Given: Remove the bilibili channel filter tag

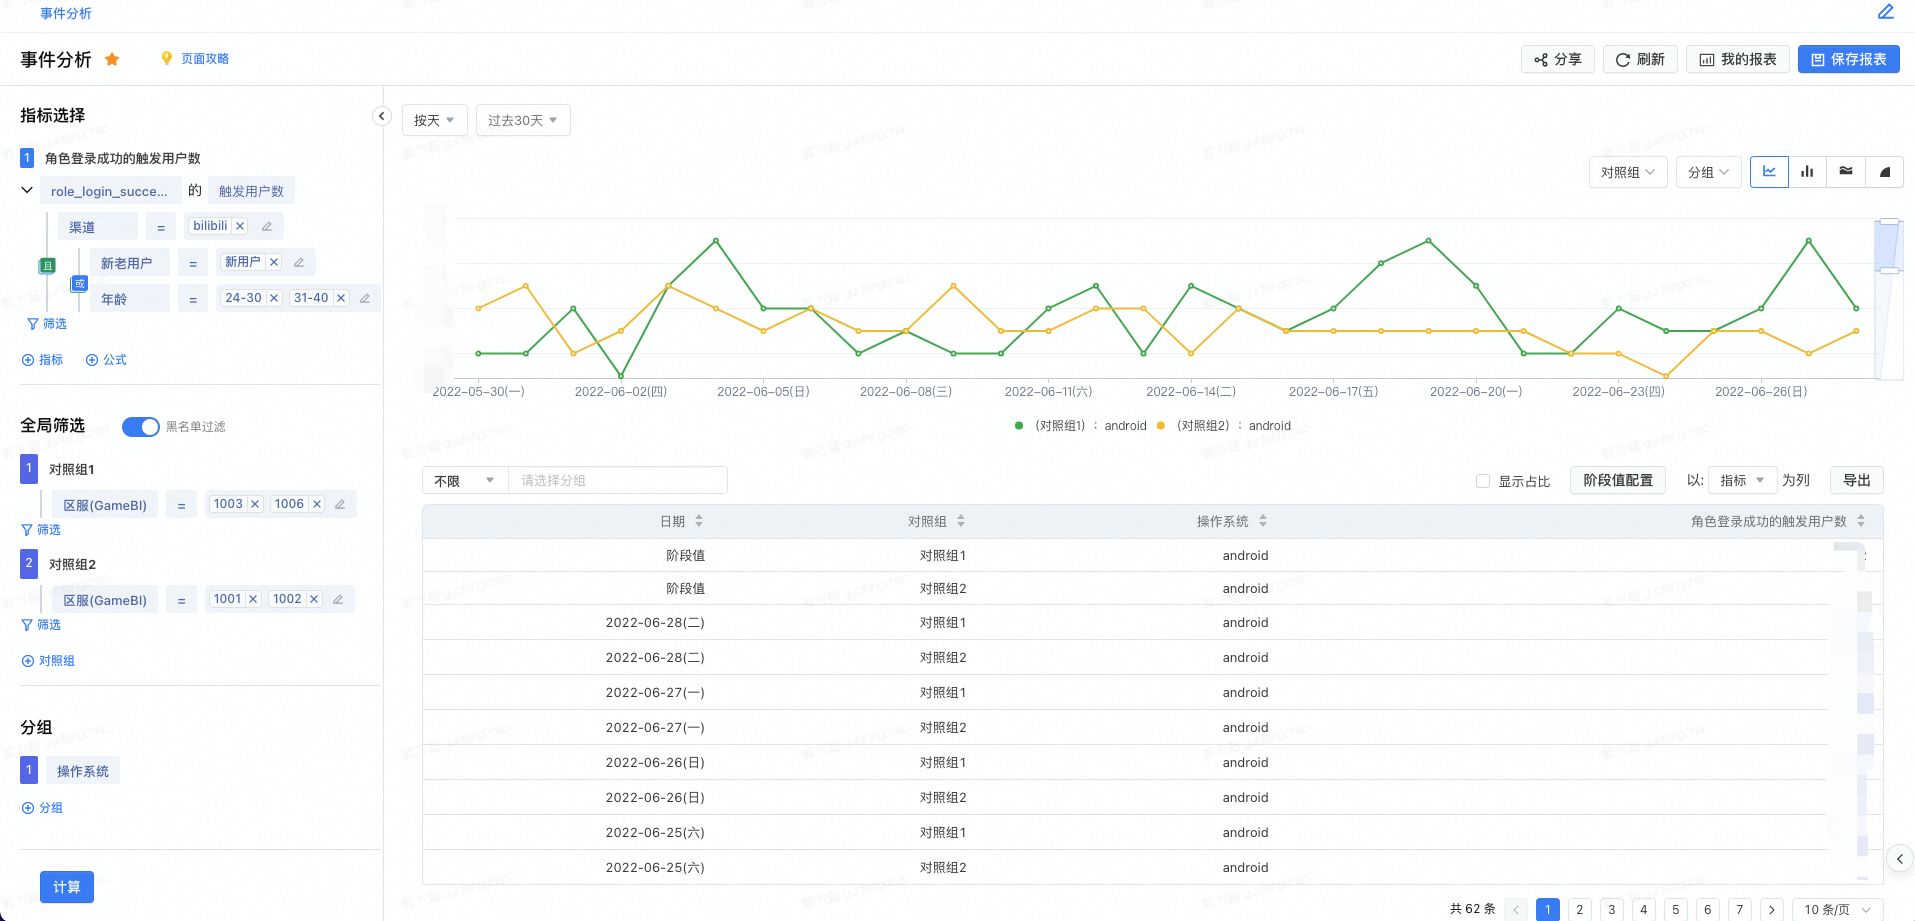Looking at the screenshot, I should [240, 226].
